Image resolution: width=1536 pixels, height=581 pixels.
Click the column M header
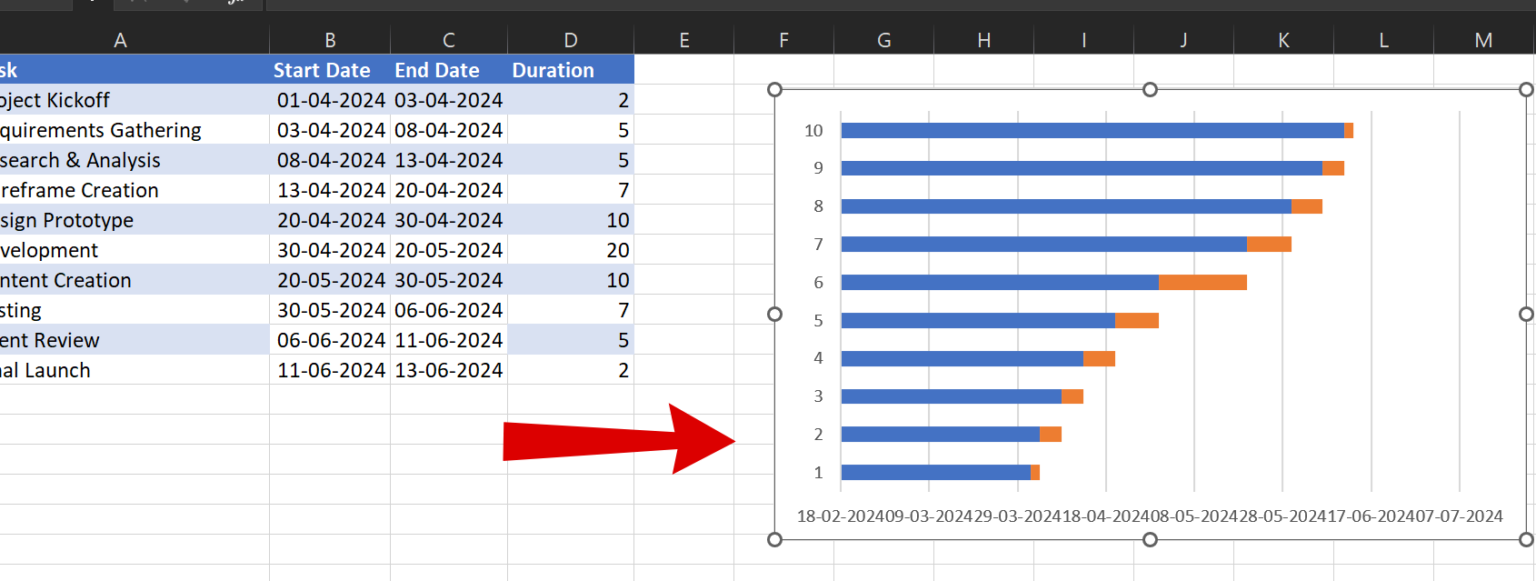1483,39
